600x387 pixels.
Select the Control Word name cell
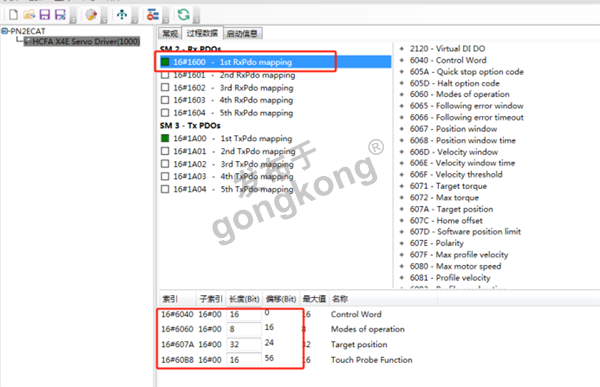(x=356, y=314)
